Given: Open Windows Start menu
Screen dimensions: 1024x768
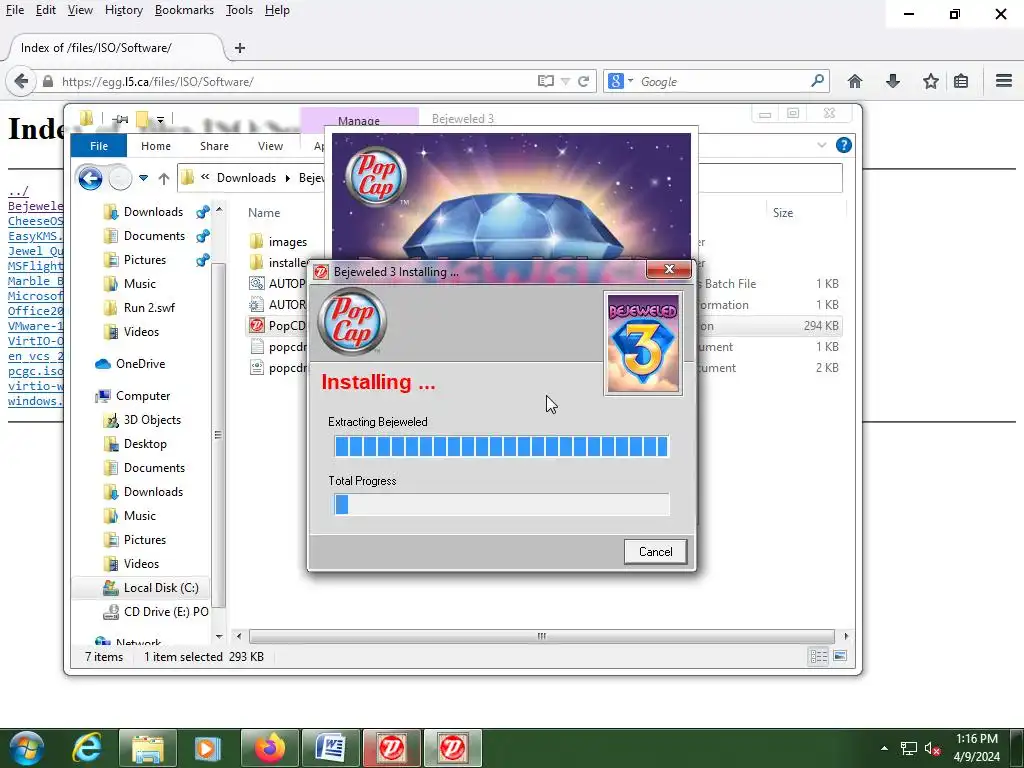Looking at the screenshot, I should click(25, 748).
